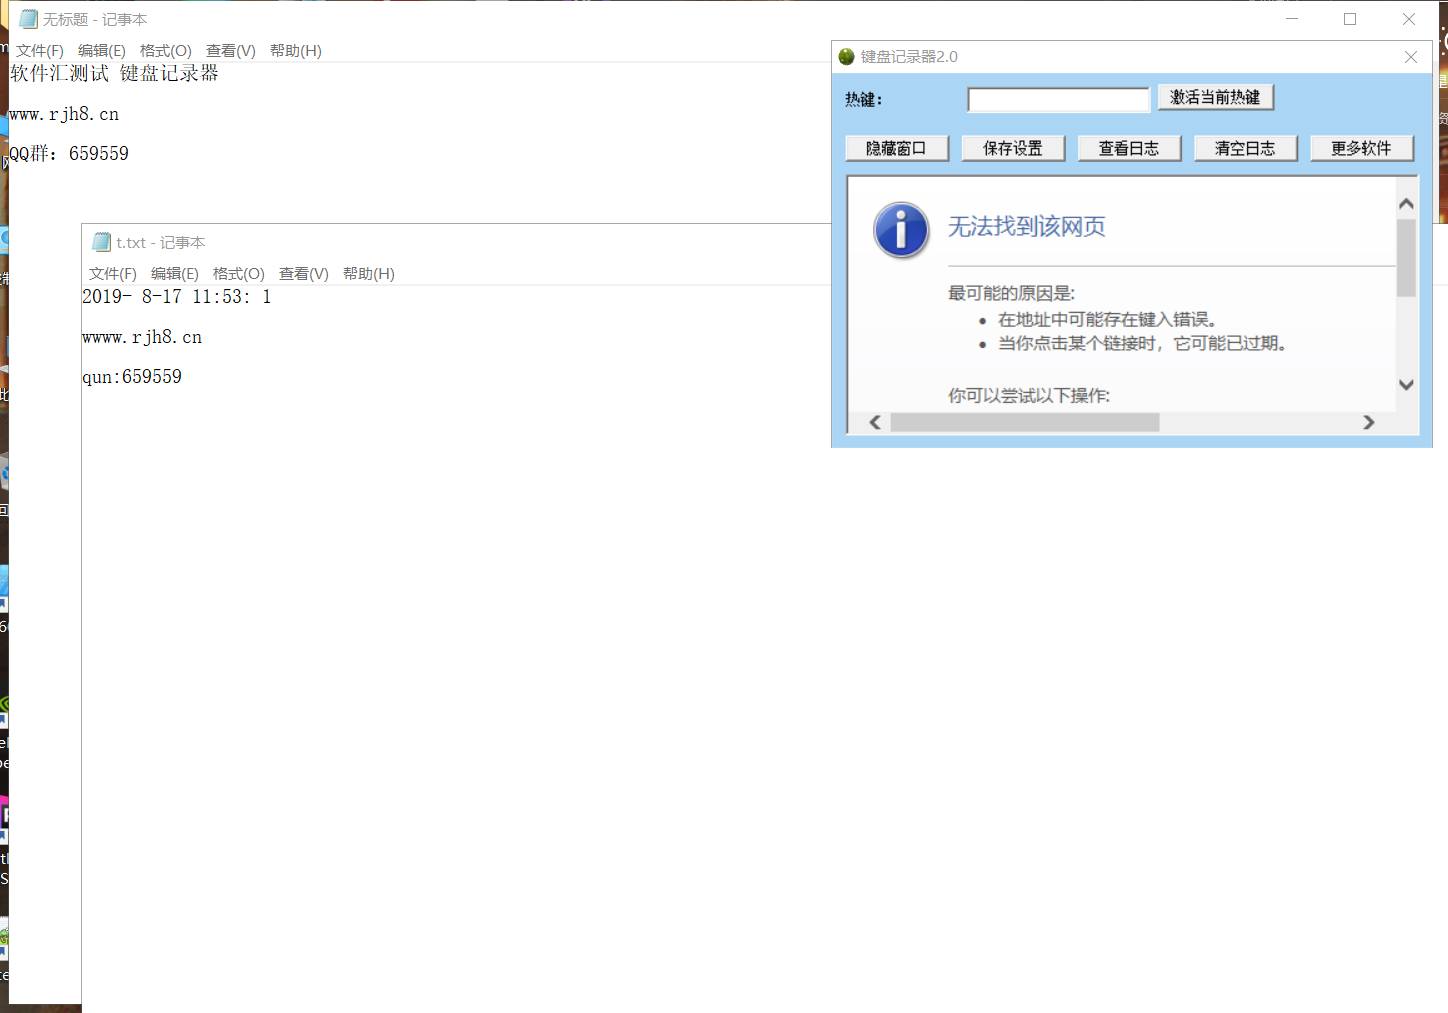Click the 保存设置 button
Image resolution: width=1448 pixels, height=1013 pixels.
coord(1012,148)
